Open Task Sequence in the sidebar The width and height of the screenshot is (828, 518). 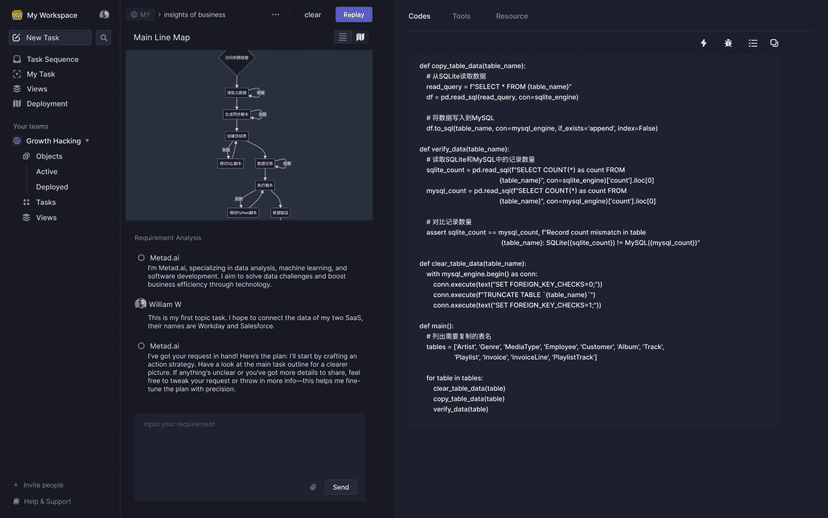(52, 59)
